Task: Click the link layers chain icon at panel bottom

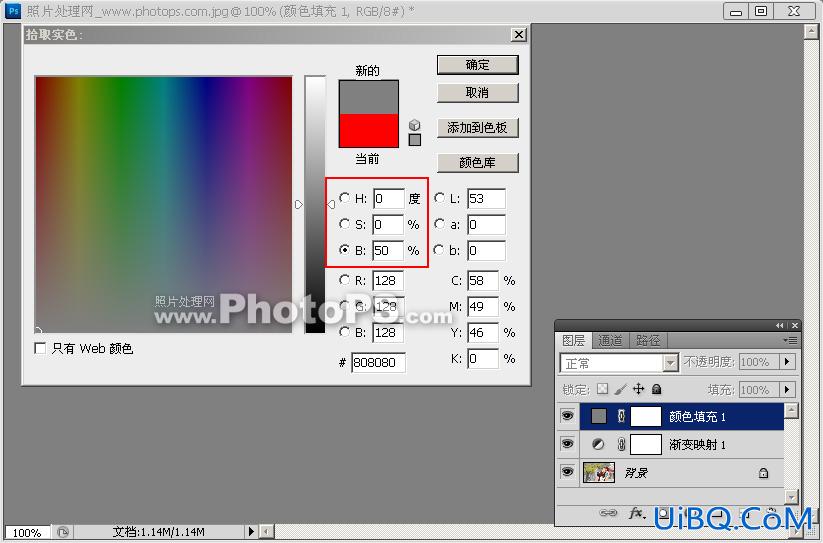Action: [608, 513]
